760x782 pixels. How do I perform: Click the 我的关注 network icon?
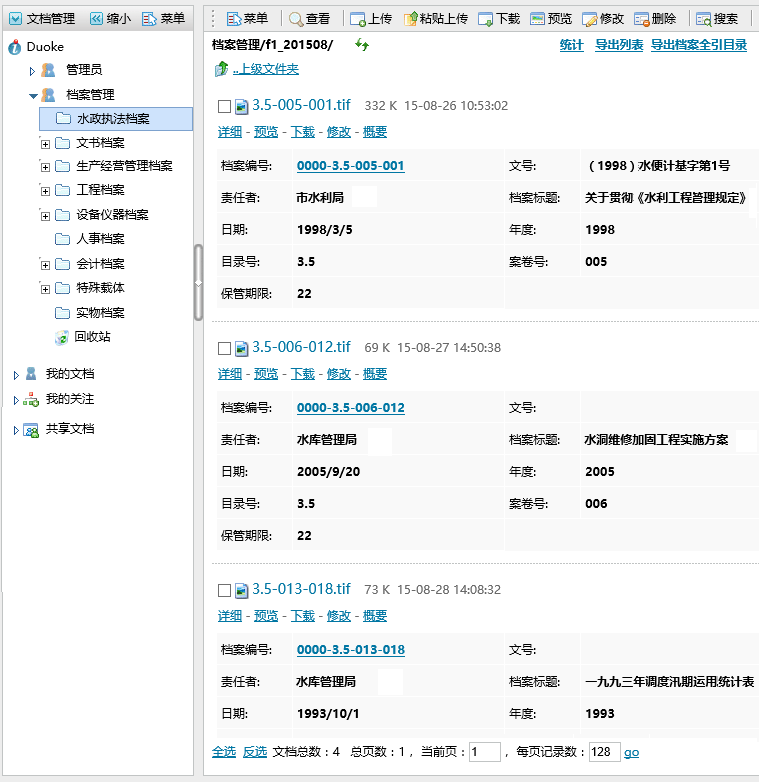pyautogui.click(x=31, y=399)
